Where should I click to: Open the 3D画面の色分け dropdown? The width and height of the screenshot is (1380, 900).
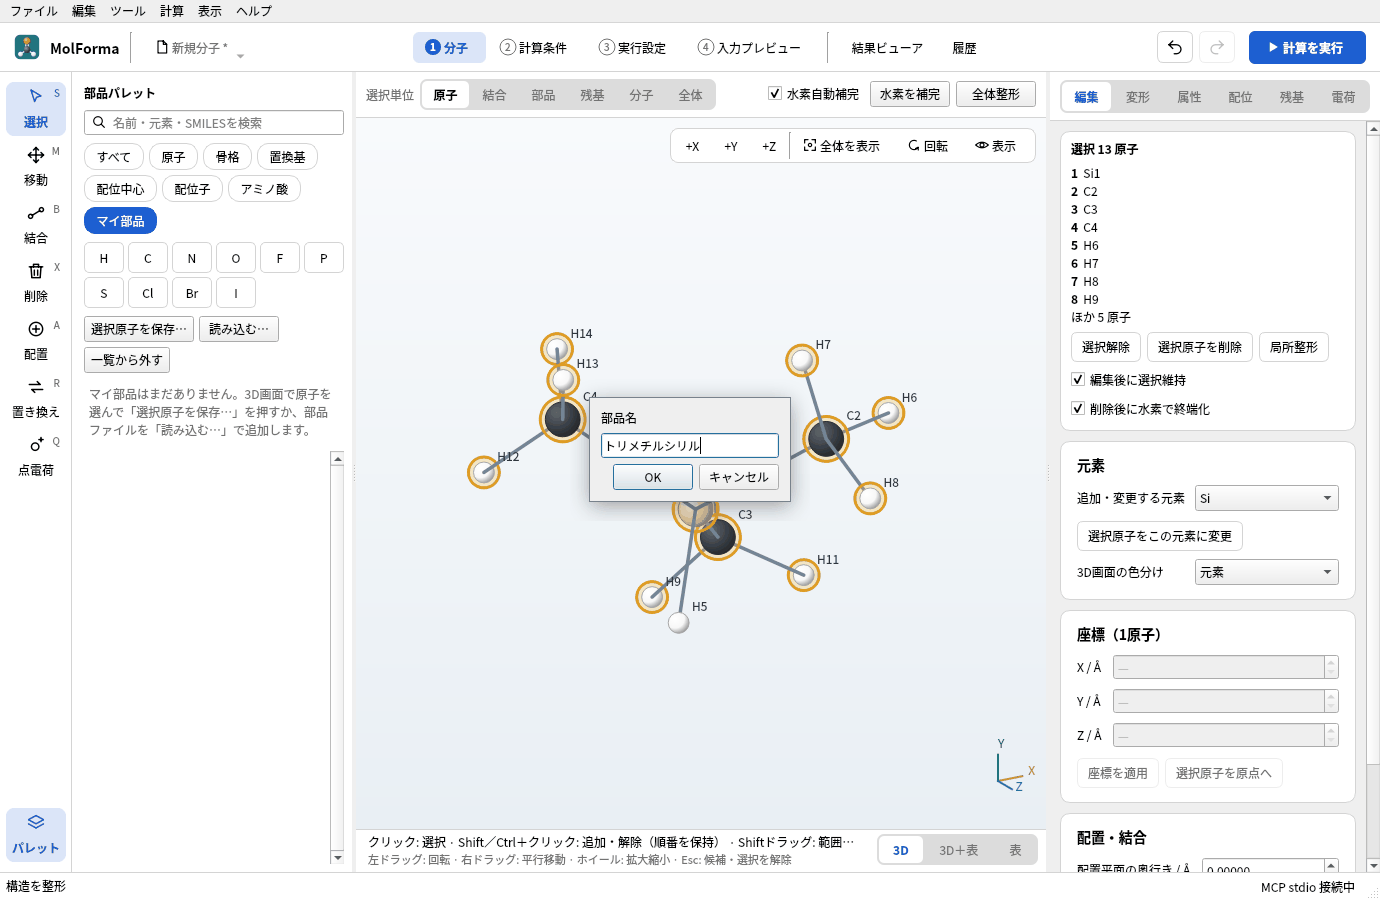click(1267, 572)
